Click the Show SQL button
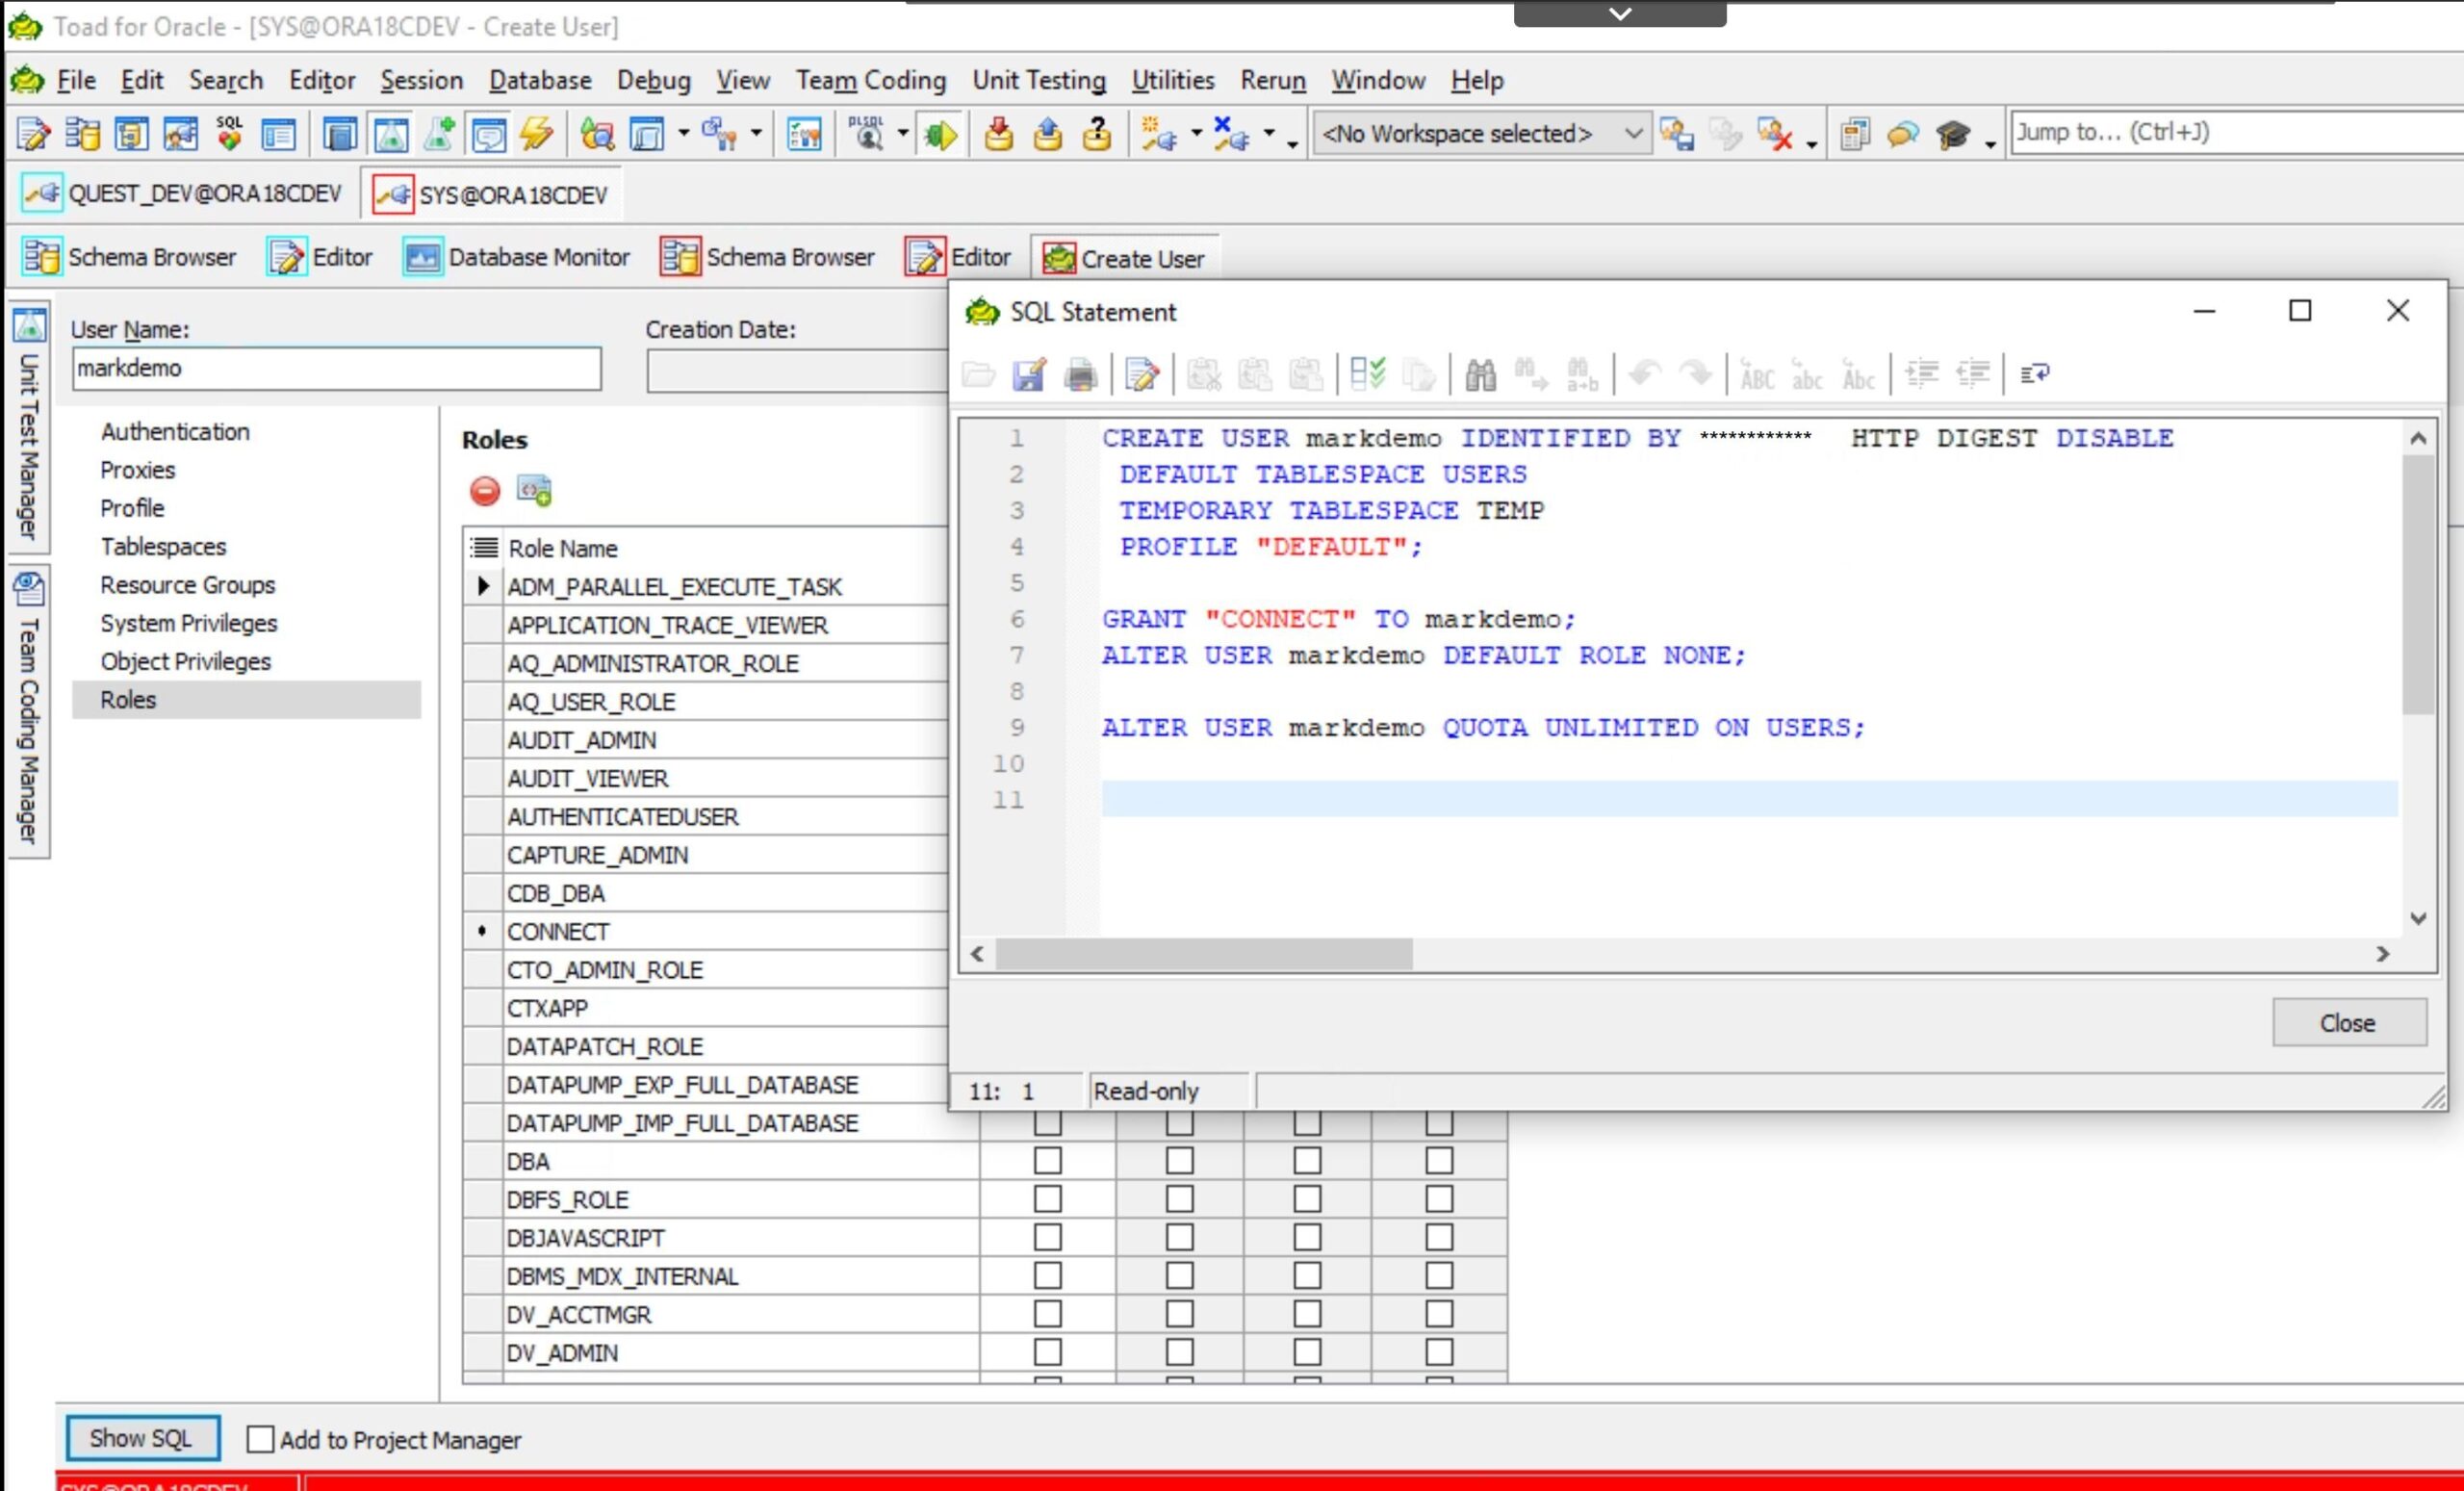The width and height of the screenshot is (2464, 1491). [x=139, y=1440]
